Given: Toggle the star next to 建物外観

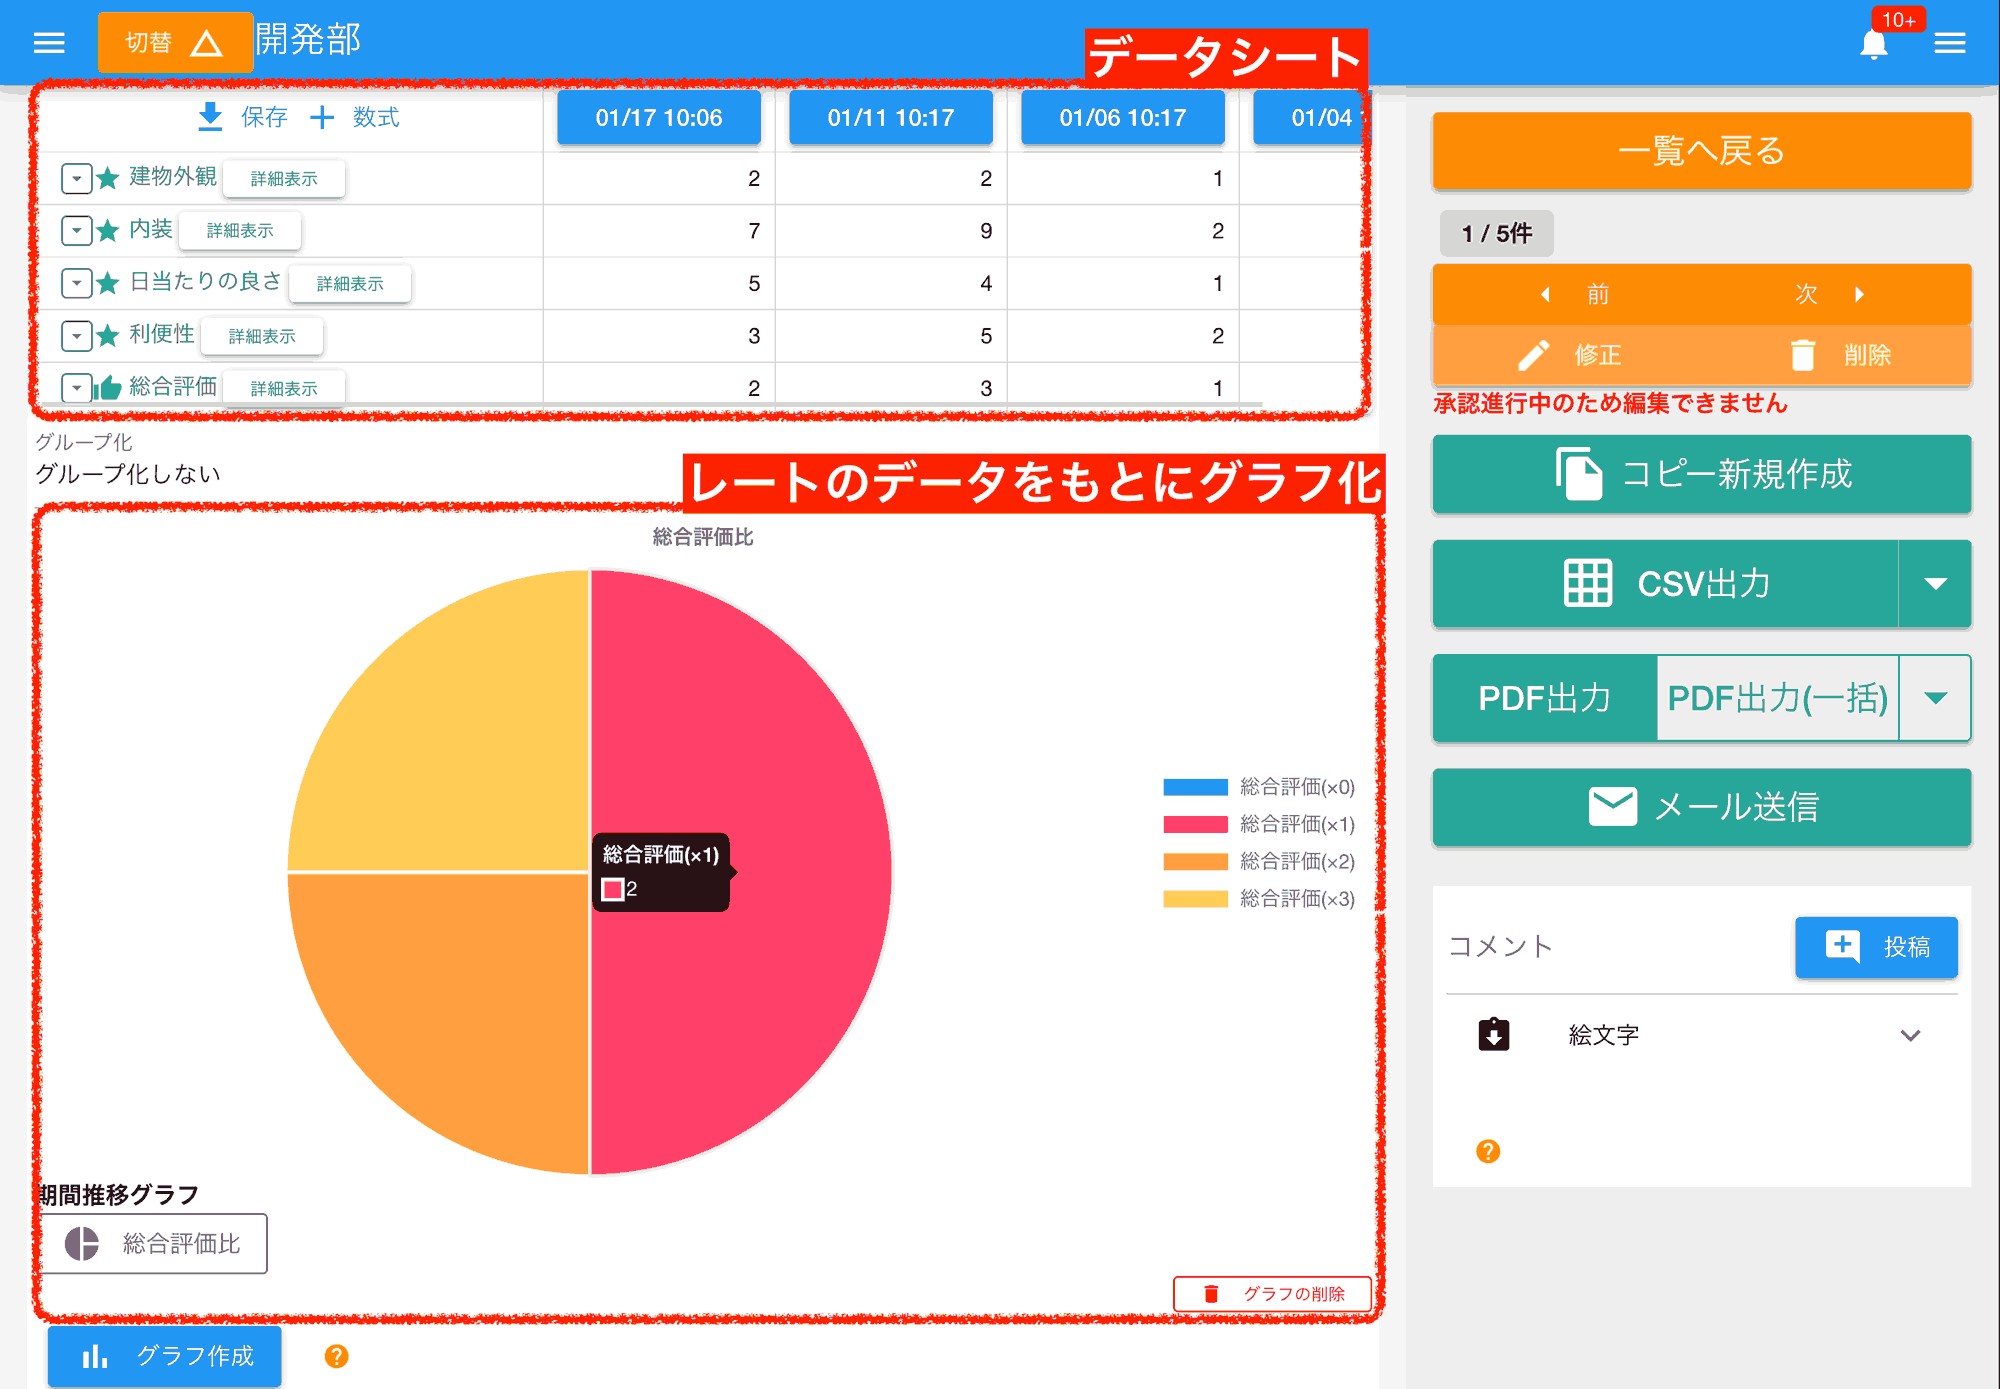Looking at the screenshot, I should coord(107,178).
